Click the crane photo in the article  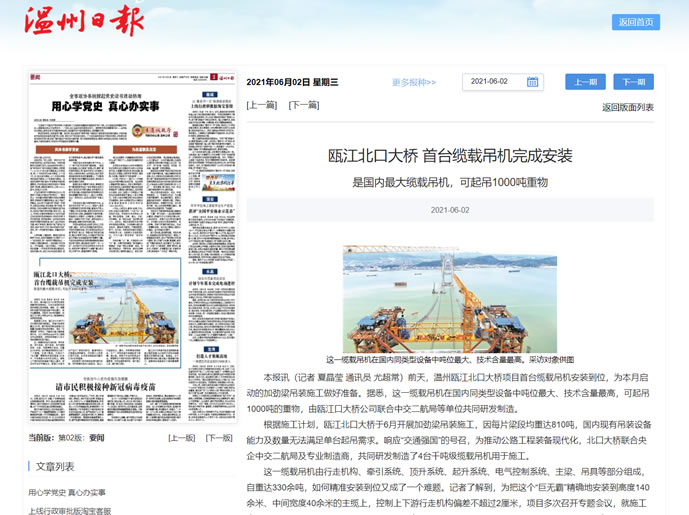coord(450,299)
